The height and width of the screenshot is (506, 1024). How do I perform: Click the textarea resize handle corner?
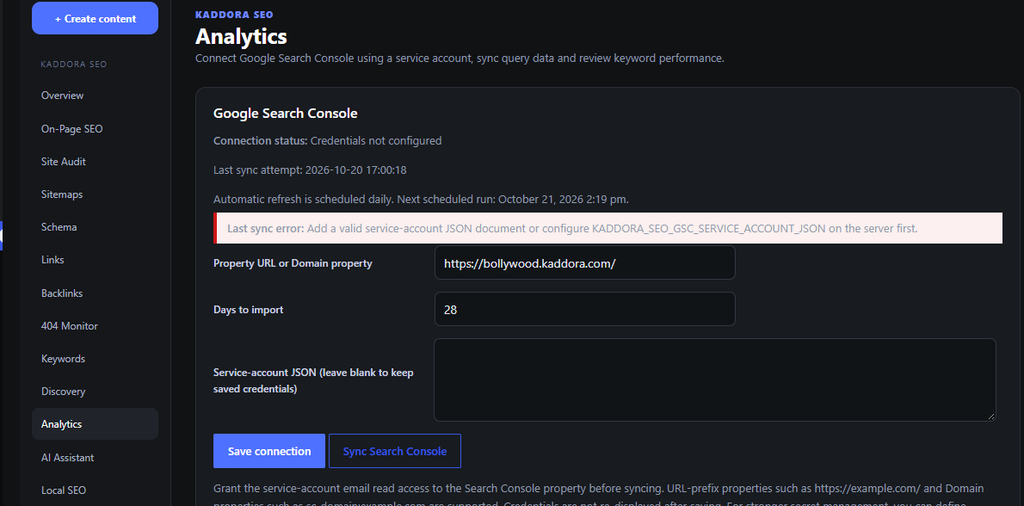point(991,417)
